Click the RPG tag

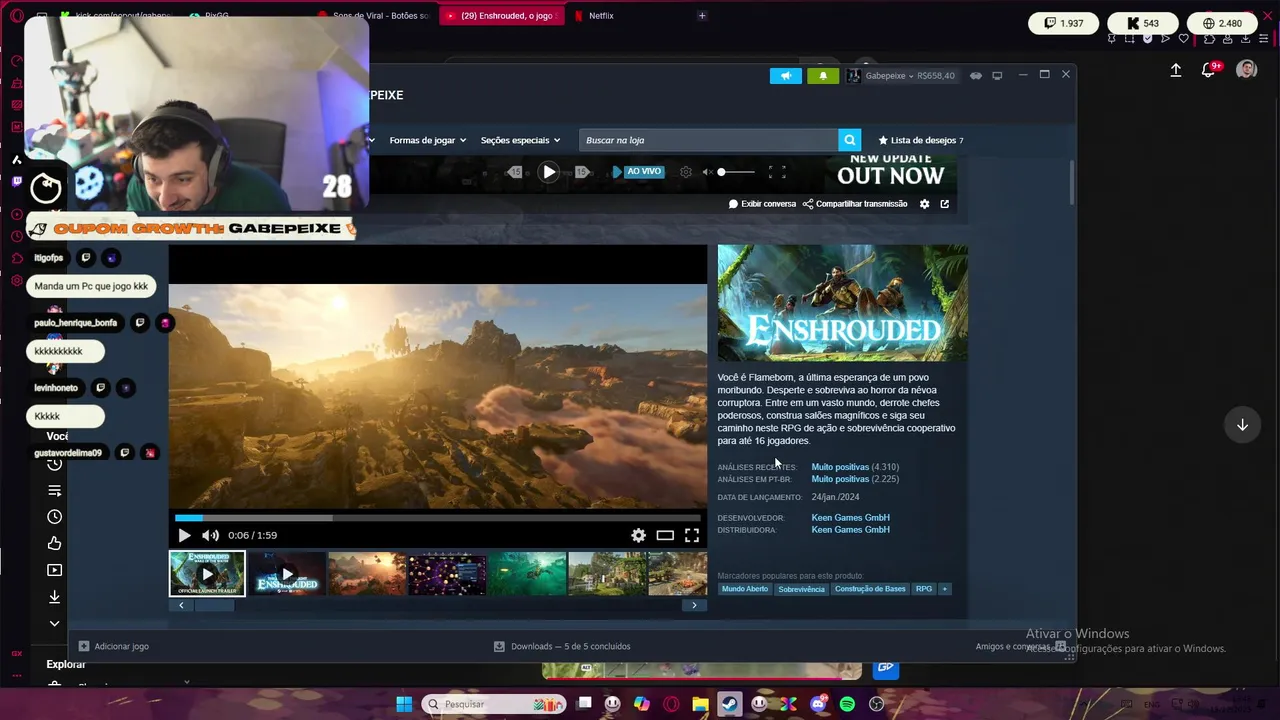click(924, 589)
